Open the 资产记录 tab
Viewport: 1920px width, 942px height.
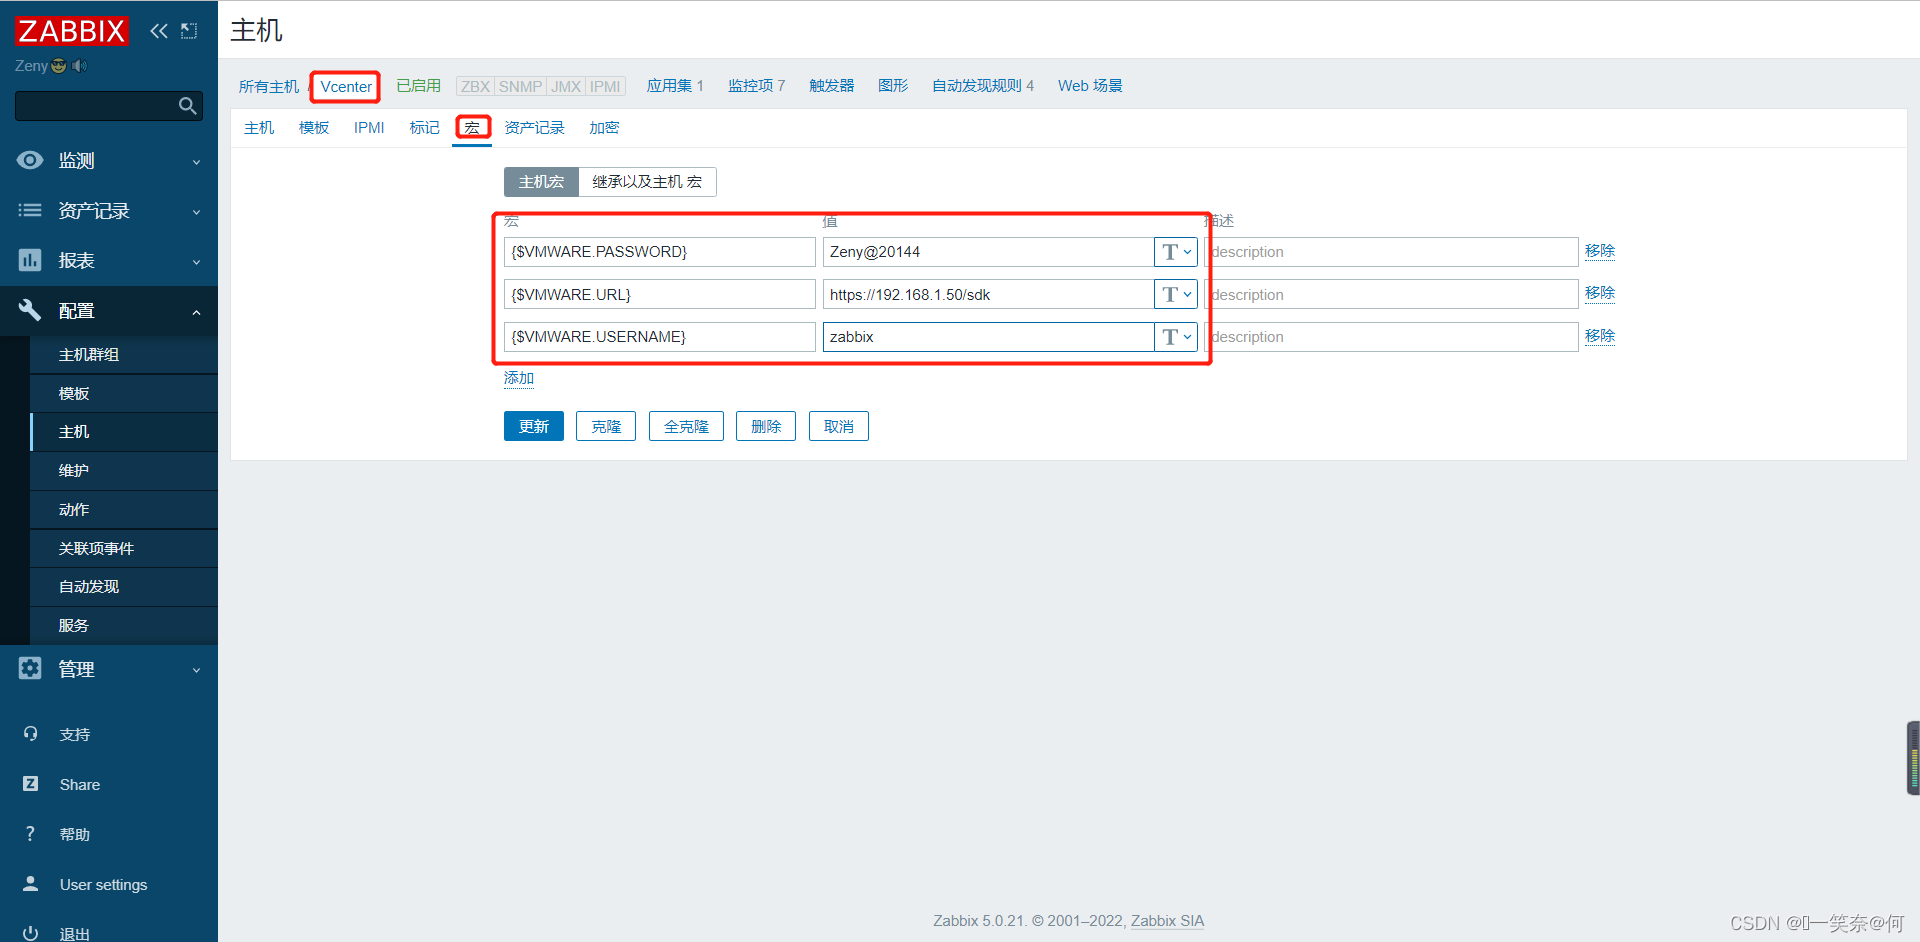coord(534,128)
